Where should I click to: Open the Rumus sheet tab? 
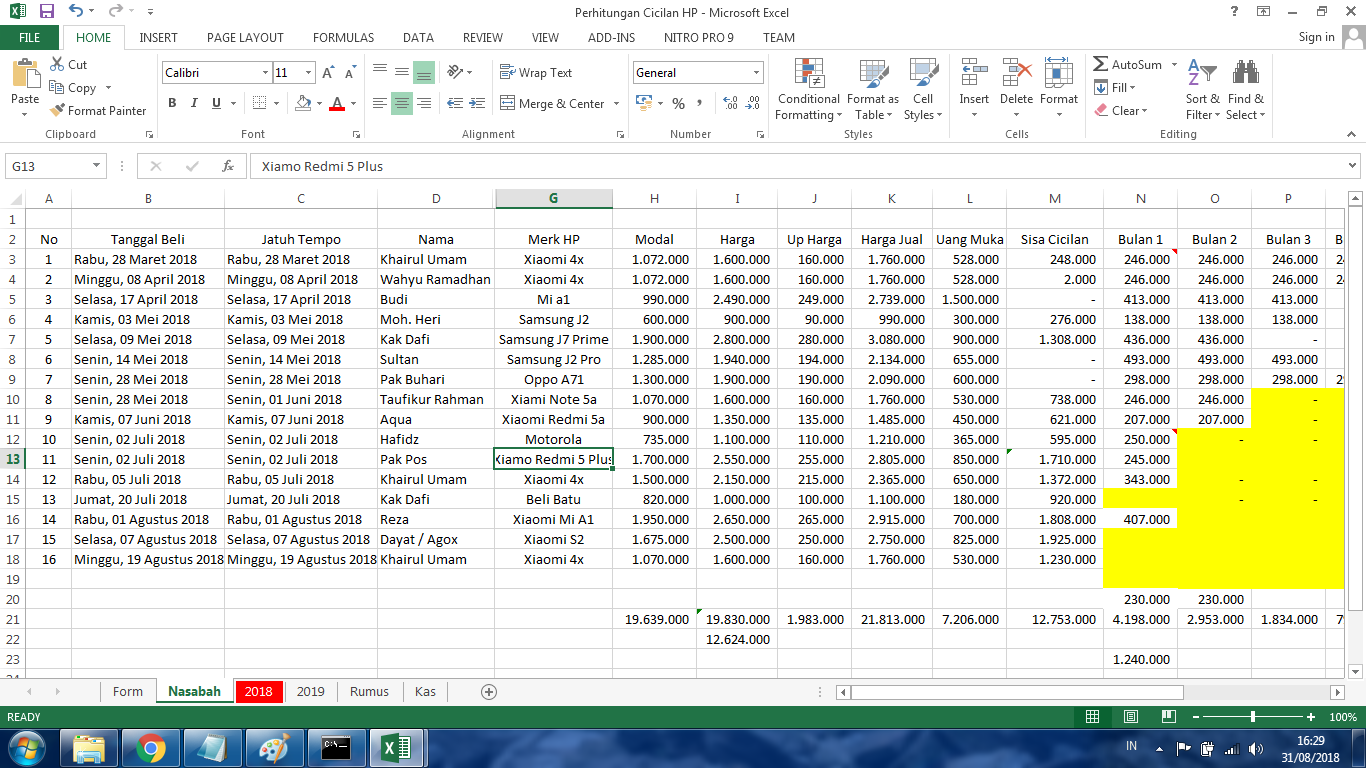pyautogui.click(x=369, y=691)
